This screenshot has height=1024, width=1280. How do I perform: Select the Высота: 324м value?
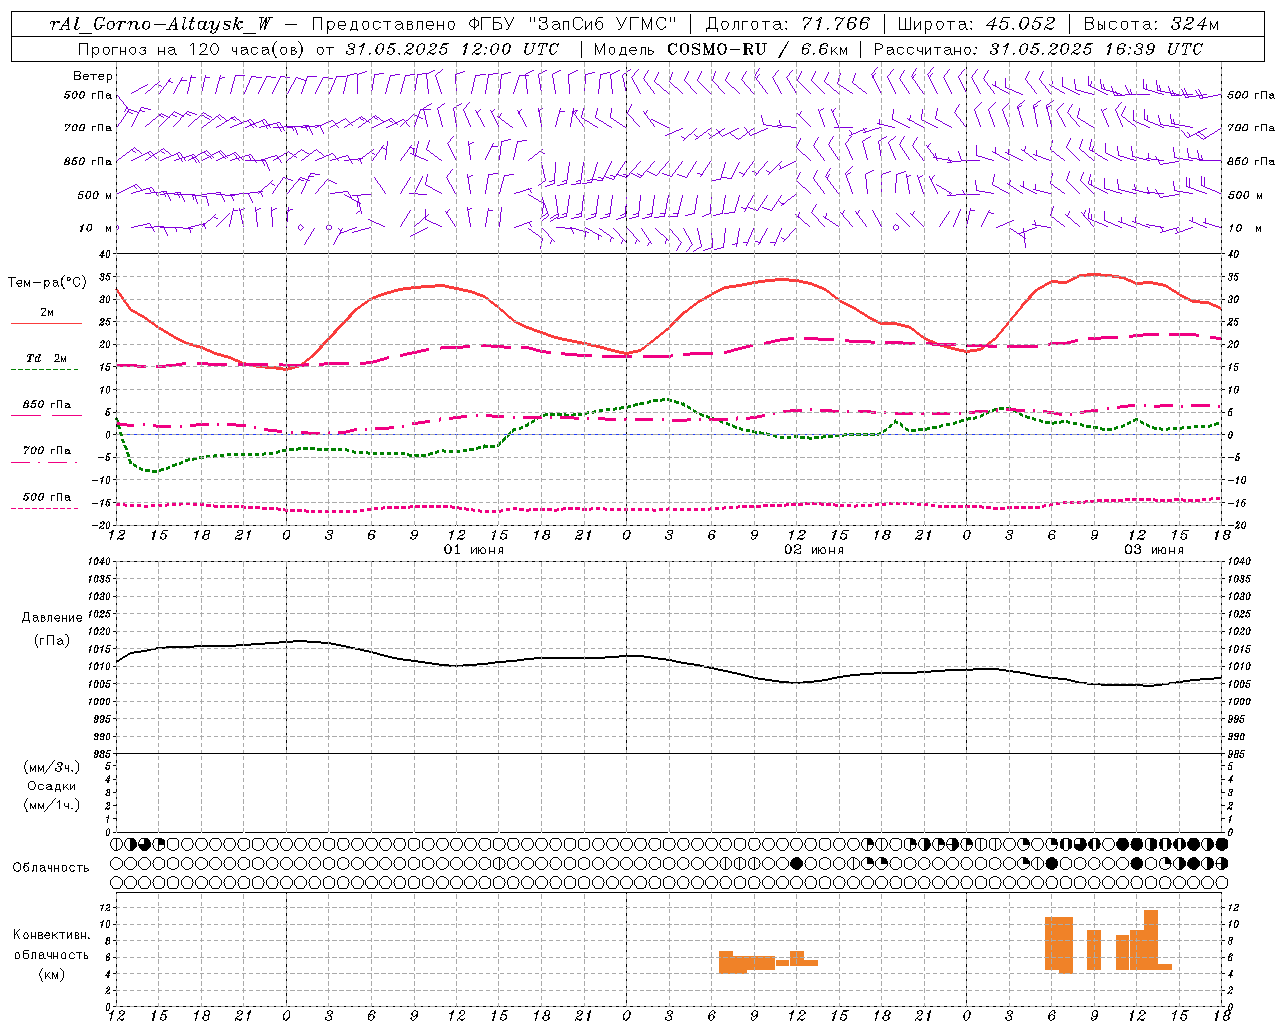pyautogui.click(x=1151, y=24)
